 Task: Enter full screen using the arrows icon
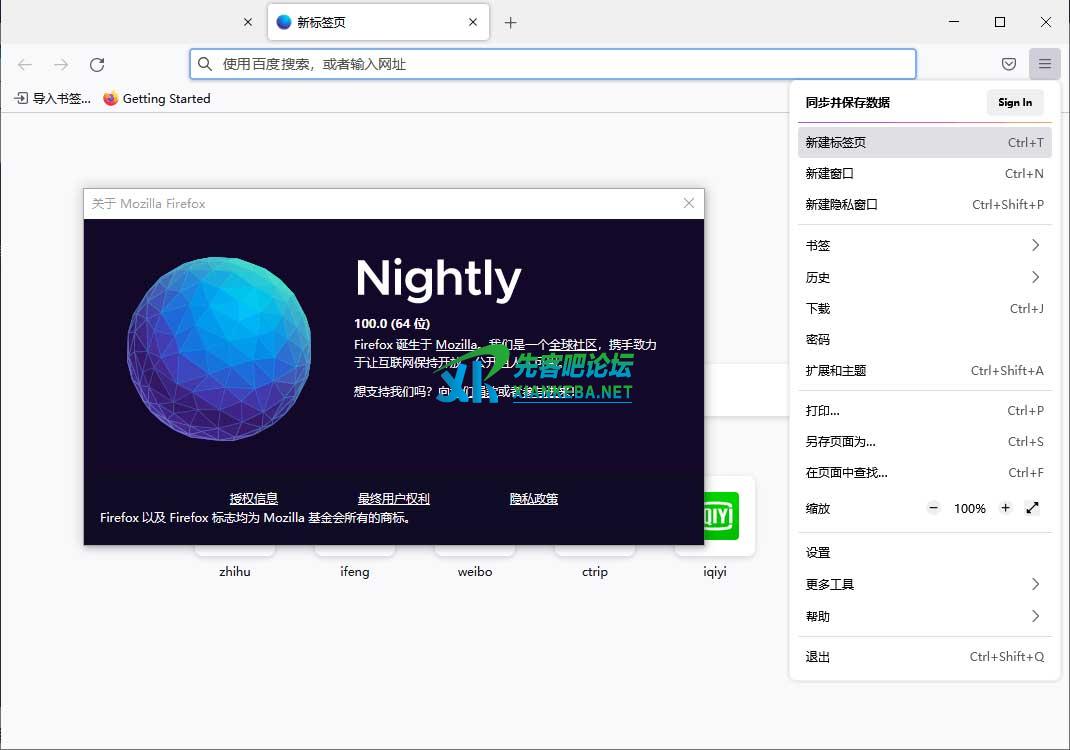(1033, 508)
